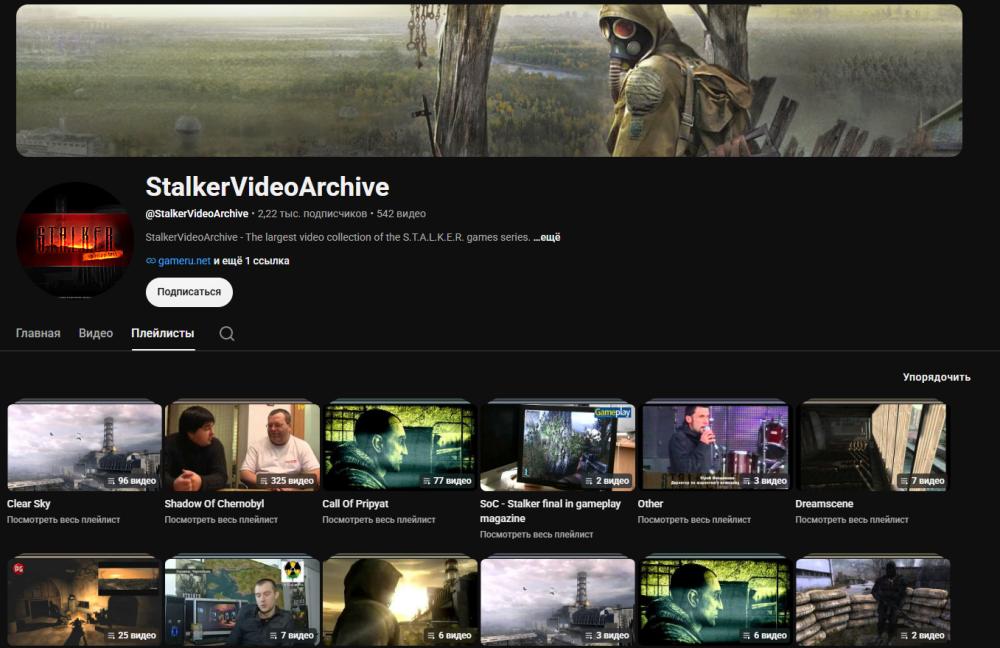
Task: Click the 96 видео playlist count badge
Action: 132,481
